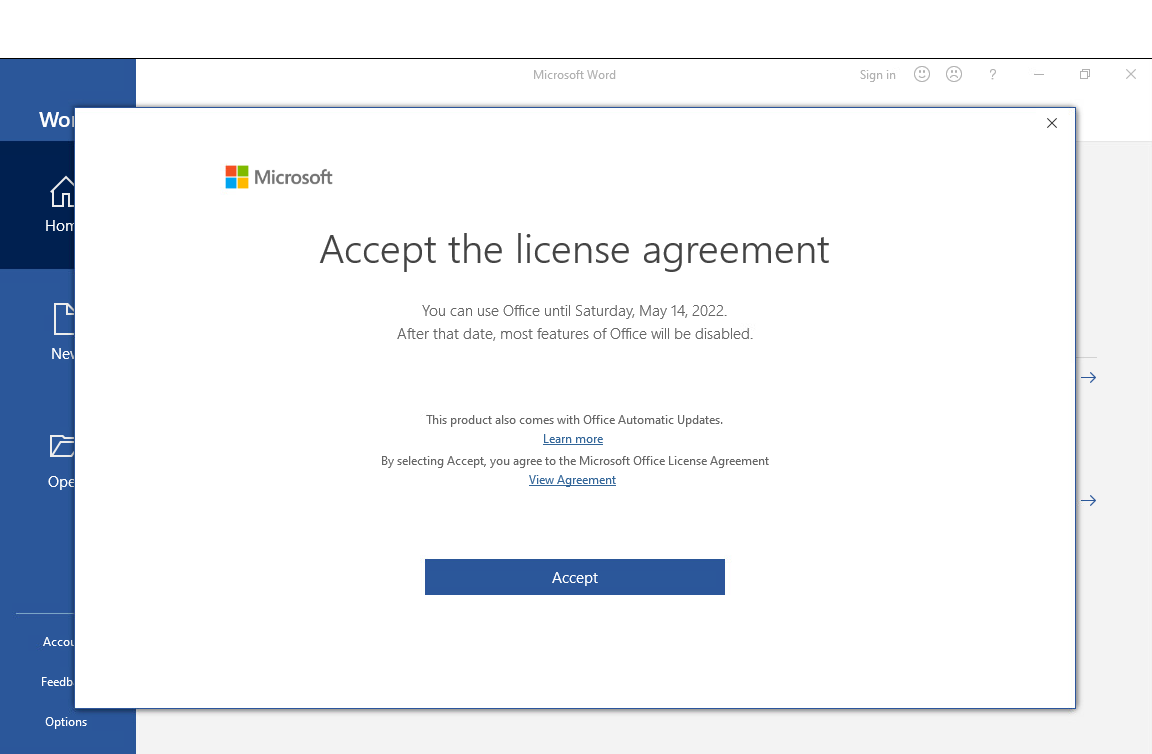Minimize the Microsoft Word window
This screenshot has height=754, width=1152.
coord(1039,75)
